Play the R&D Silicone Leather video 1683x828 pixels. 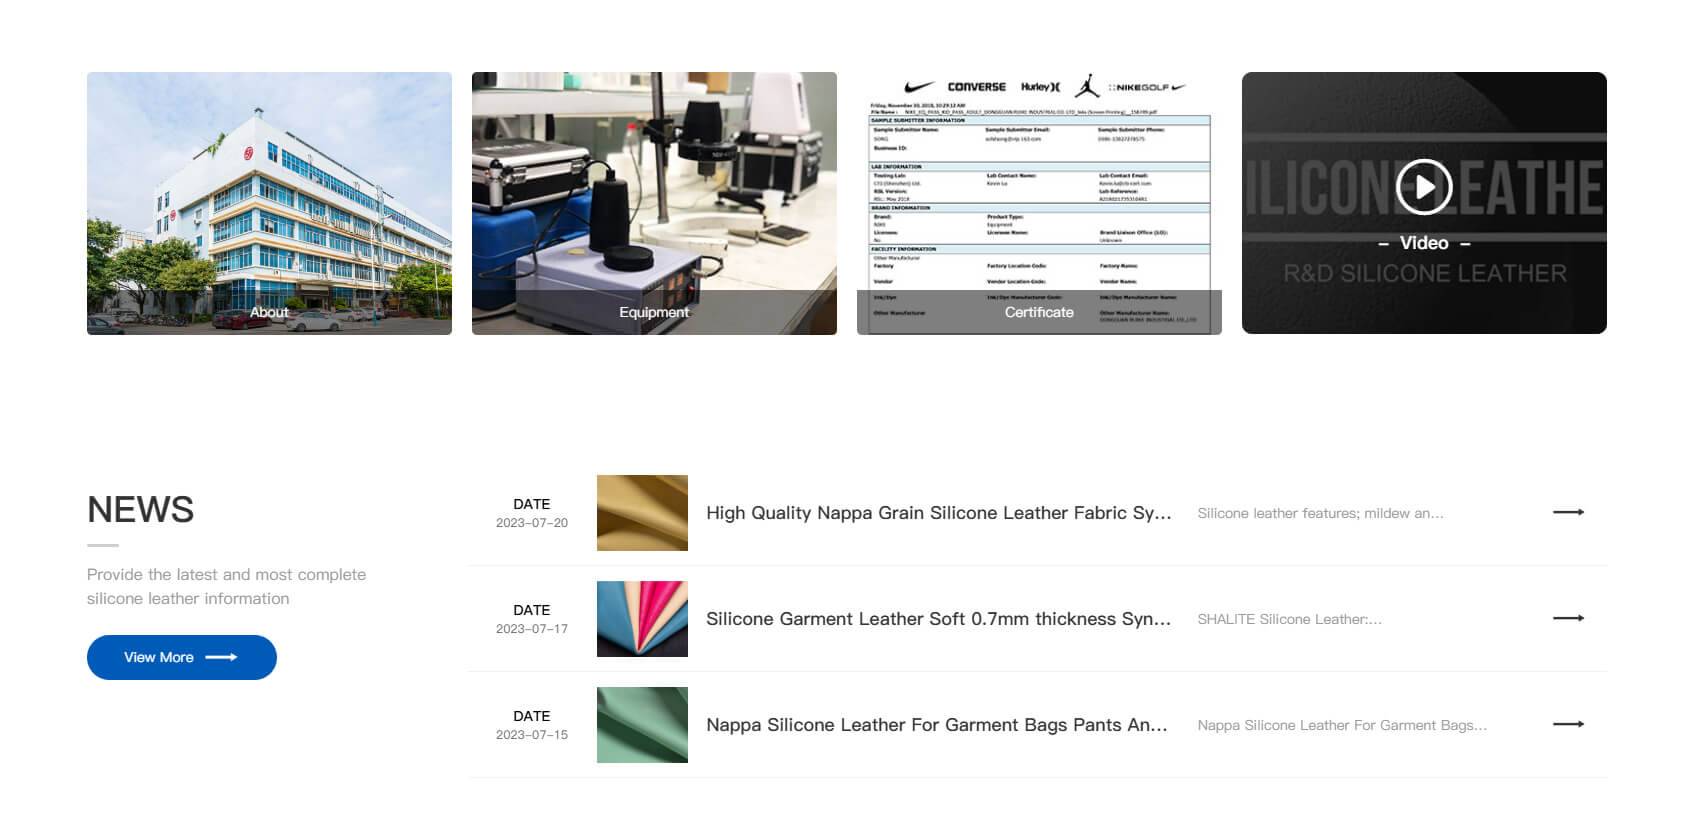click(1423, 187)
